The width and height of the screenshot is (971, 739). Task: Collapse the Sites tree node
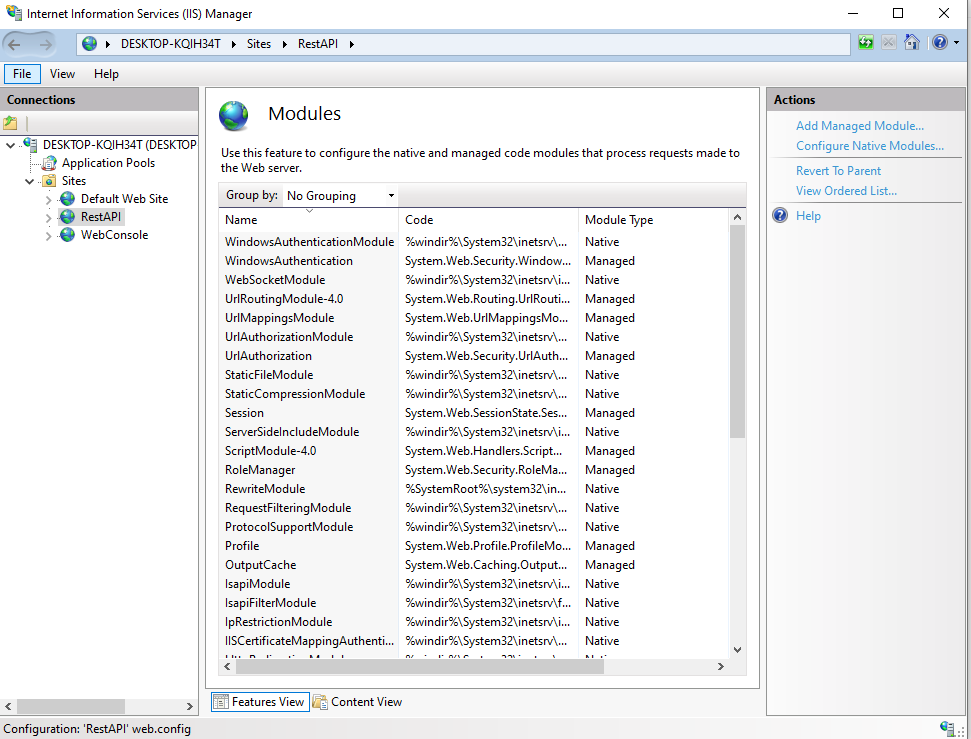click(x=29, y=181)
